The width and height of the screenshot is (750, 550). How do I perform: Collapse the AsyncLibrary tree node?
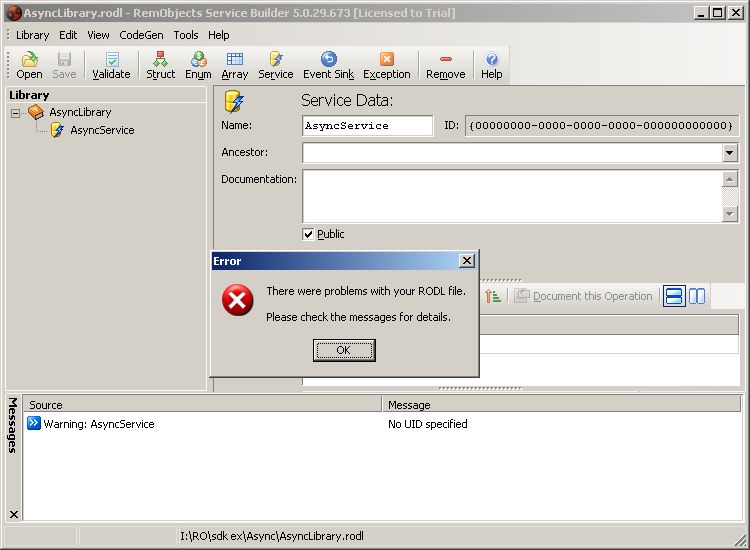15,113
